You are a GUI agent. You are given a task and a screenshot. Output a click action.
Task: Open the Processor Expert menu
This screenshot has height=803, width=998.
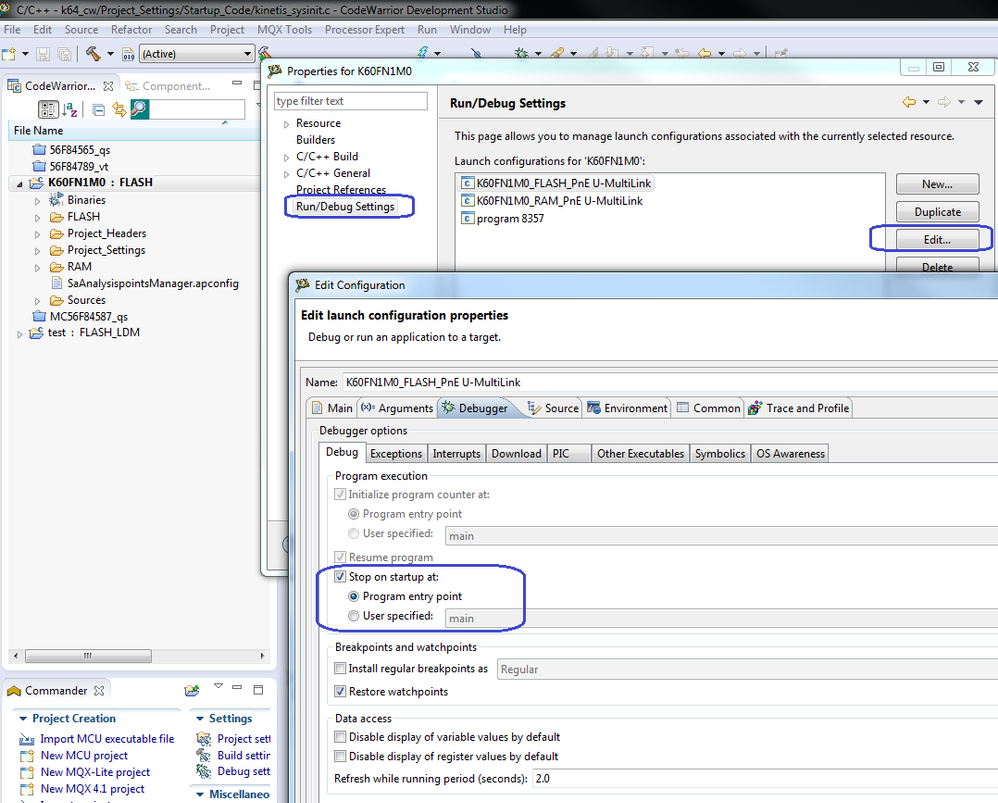pos(364,30)
